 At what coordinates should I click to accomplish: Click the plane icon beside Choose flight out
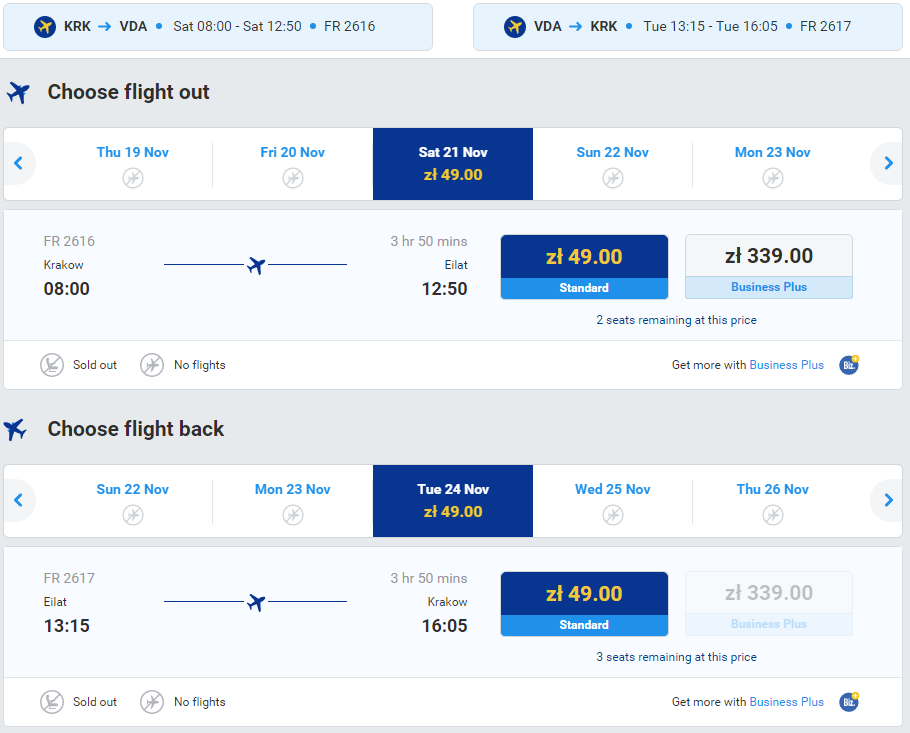18,93
